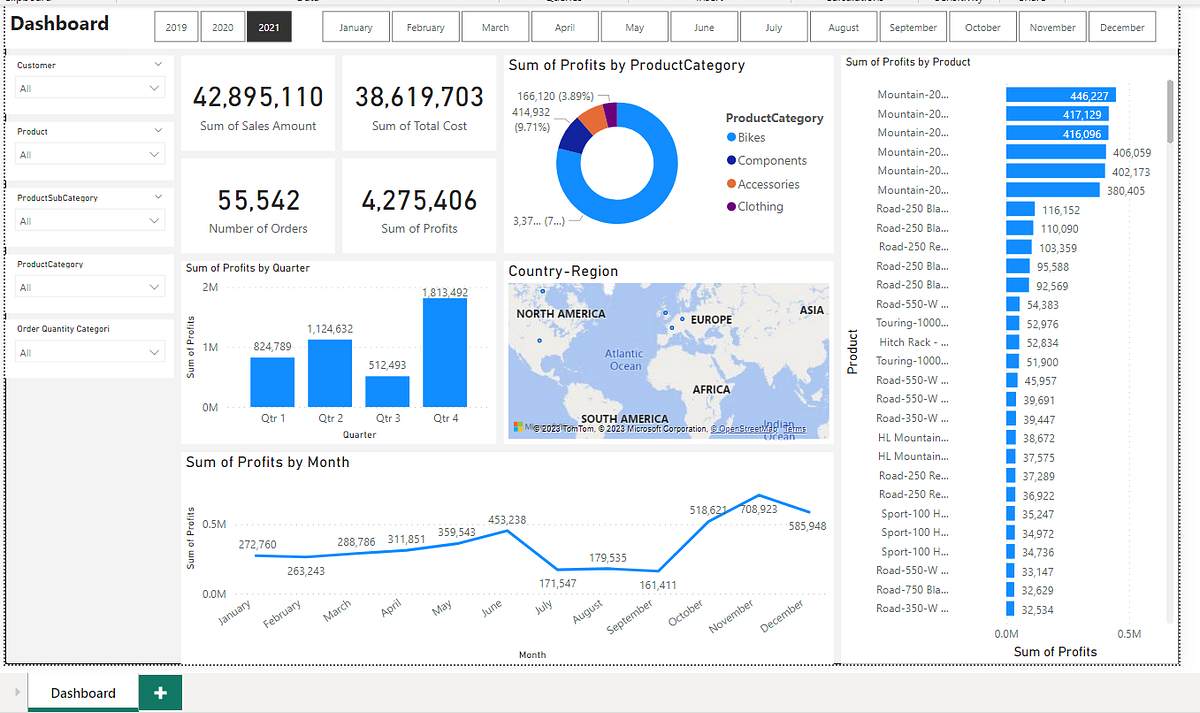Viewport: 1200px width, 713px height.
Task: Open the Terms link on the map
Action: coord(795,429)
